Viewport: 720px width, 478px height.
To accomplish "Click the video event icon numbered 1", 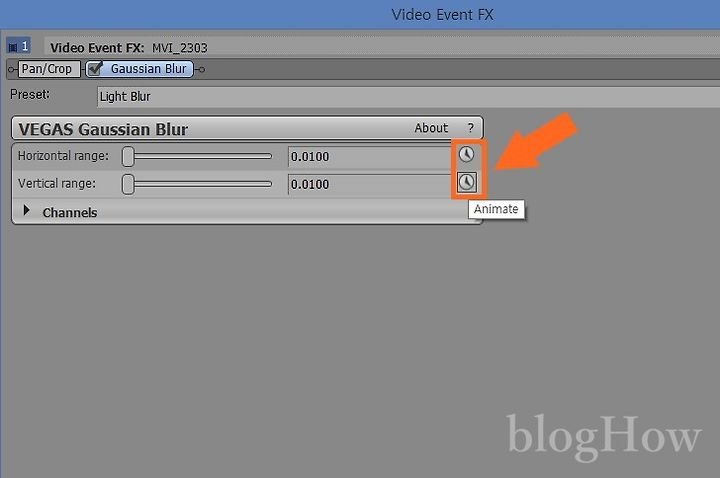I will pos(18,46).
